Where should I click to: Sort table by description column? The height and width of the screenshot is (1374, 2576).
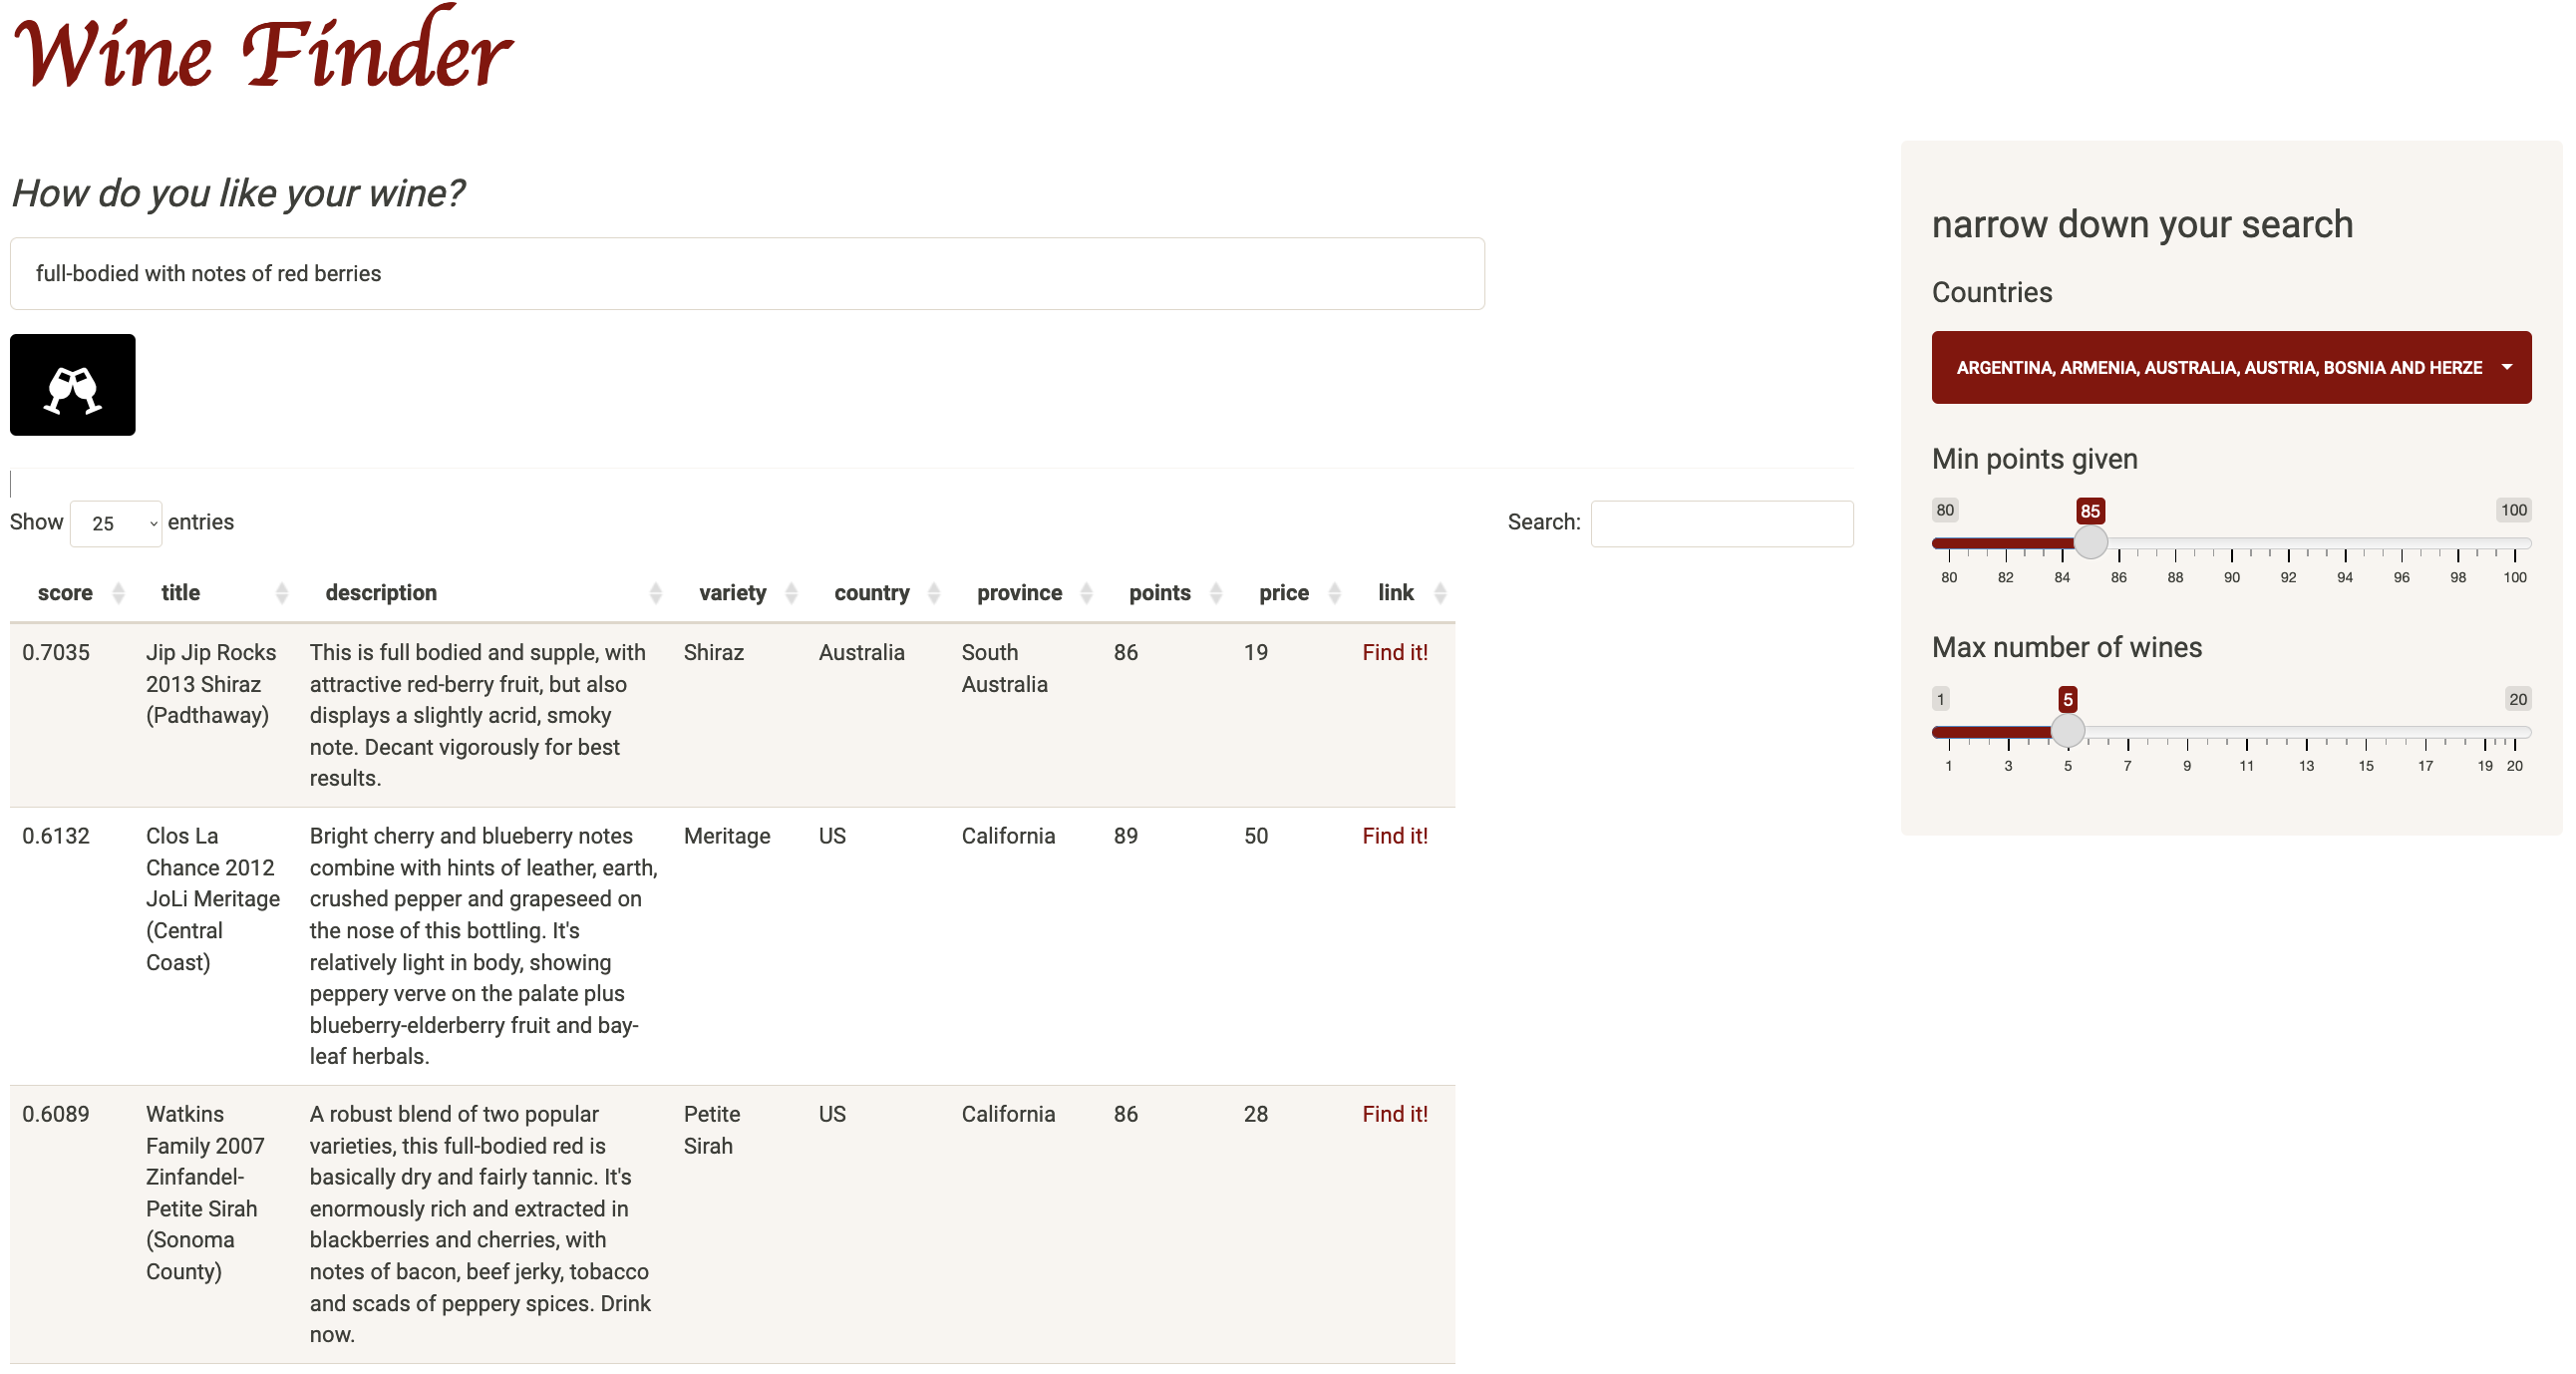(x=484, y=592)
